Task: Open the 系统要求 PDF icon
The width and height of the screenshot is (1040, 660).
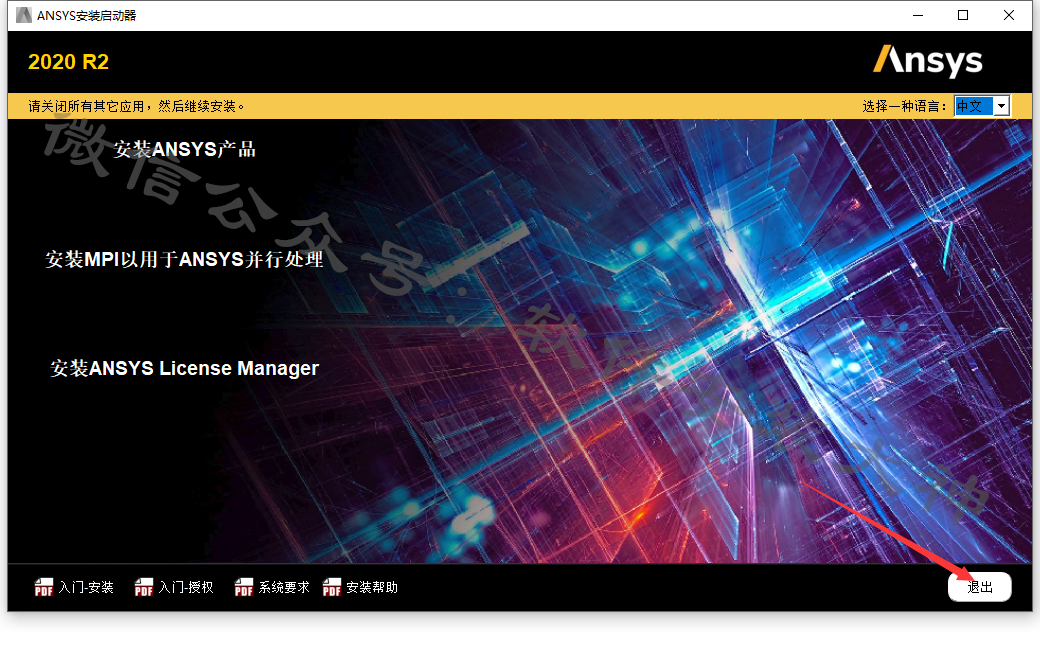Action: tap(244, 587)
